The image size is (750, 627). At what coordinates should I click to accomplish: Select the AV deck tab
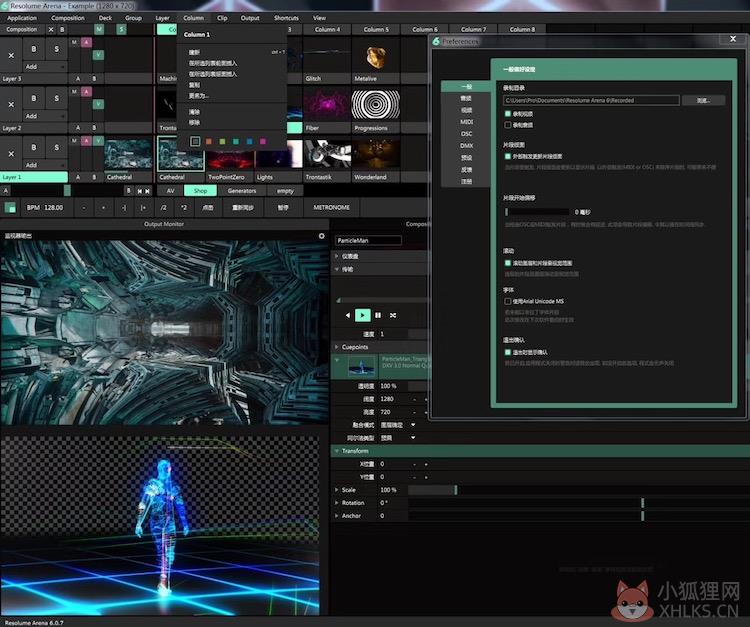point(170,191)
